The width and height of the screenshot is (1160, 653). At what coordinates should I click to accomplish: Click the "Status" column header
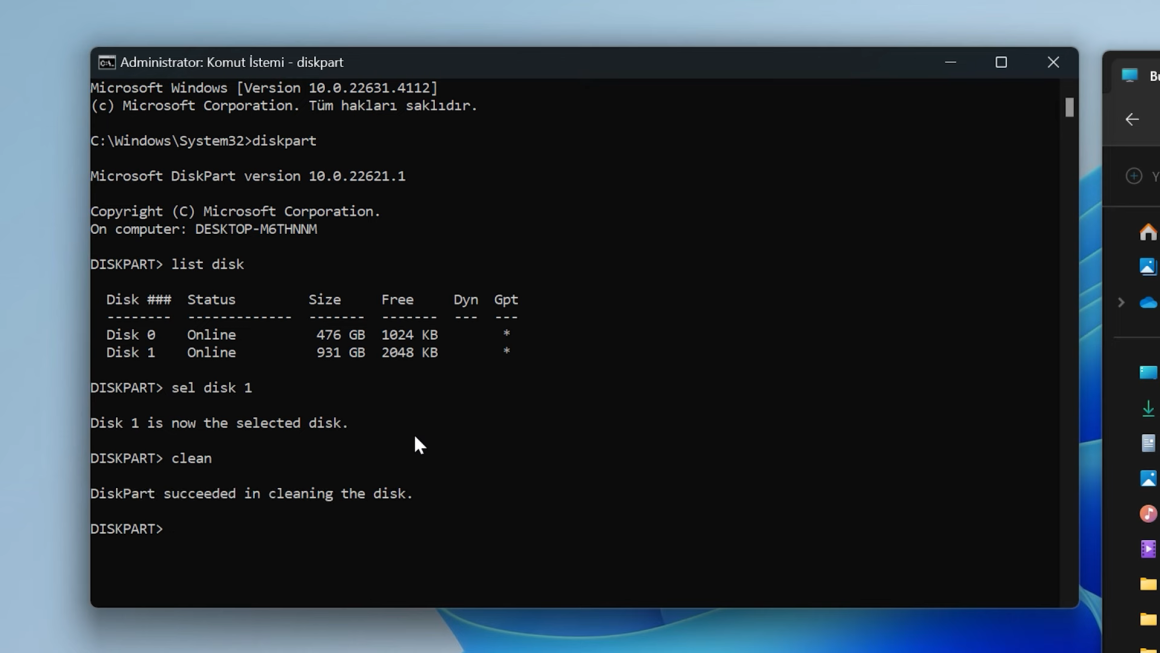(211, 300)
